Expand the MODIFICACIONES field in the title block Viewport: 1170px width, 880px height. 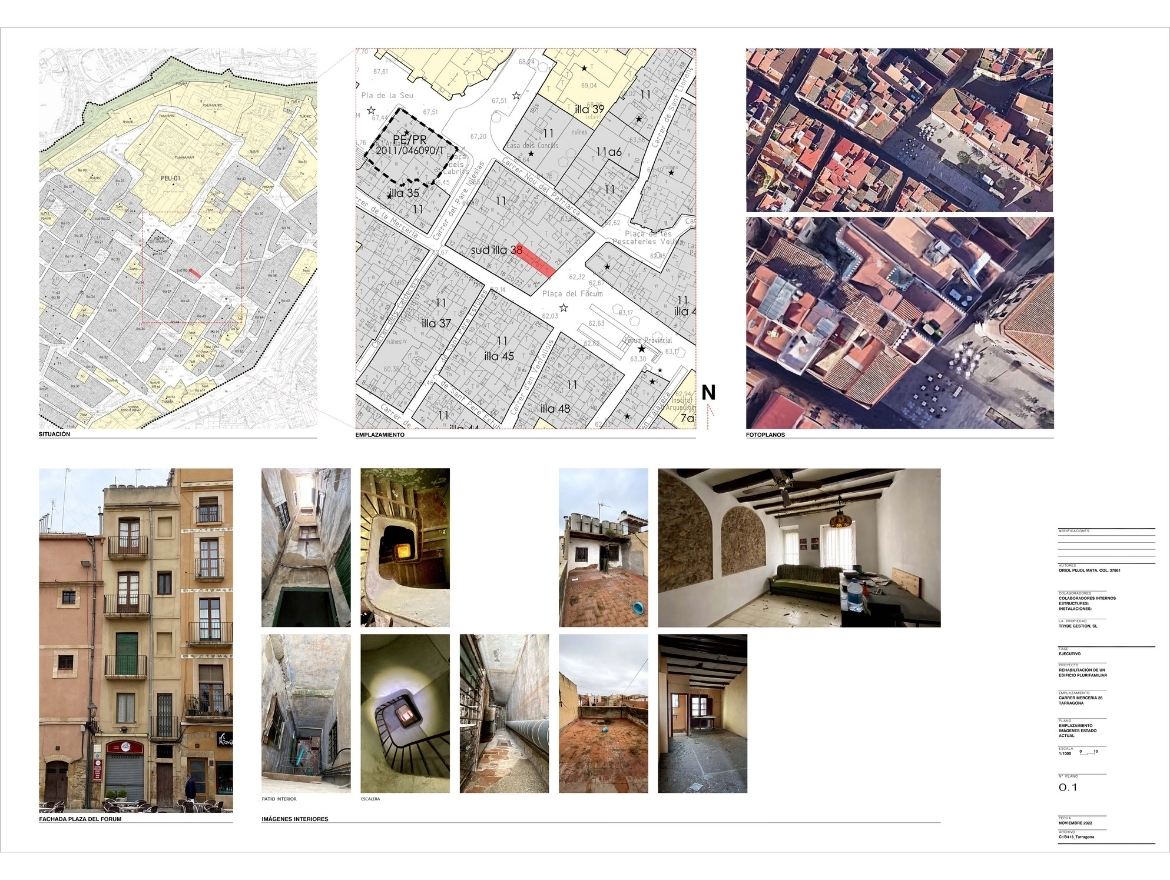click(x=1072, y=530)
